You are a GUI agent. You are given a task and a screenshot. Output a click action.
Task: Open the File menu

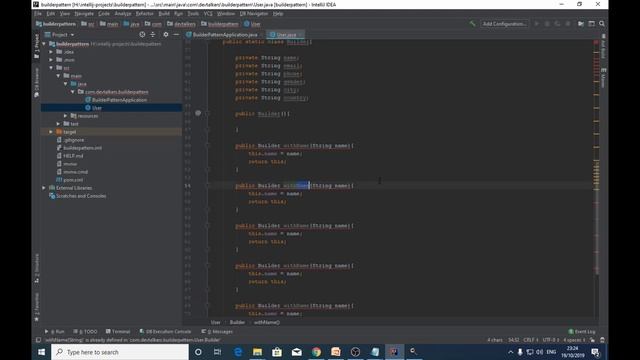pos(38,13)
